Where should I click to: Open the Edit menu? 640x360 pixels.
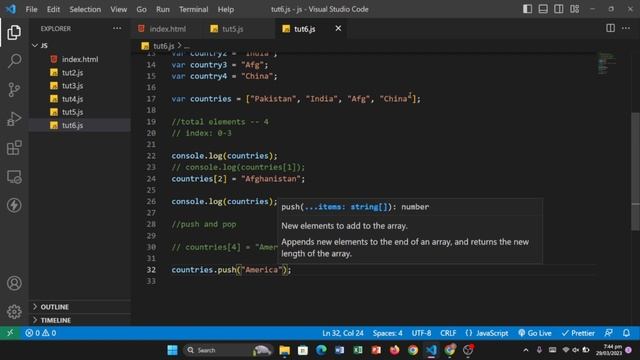[x=53, y=9]
